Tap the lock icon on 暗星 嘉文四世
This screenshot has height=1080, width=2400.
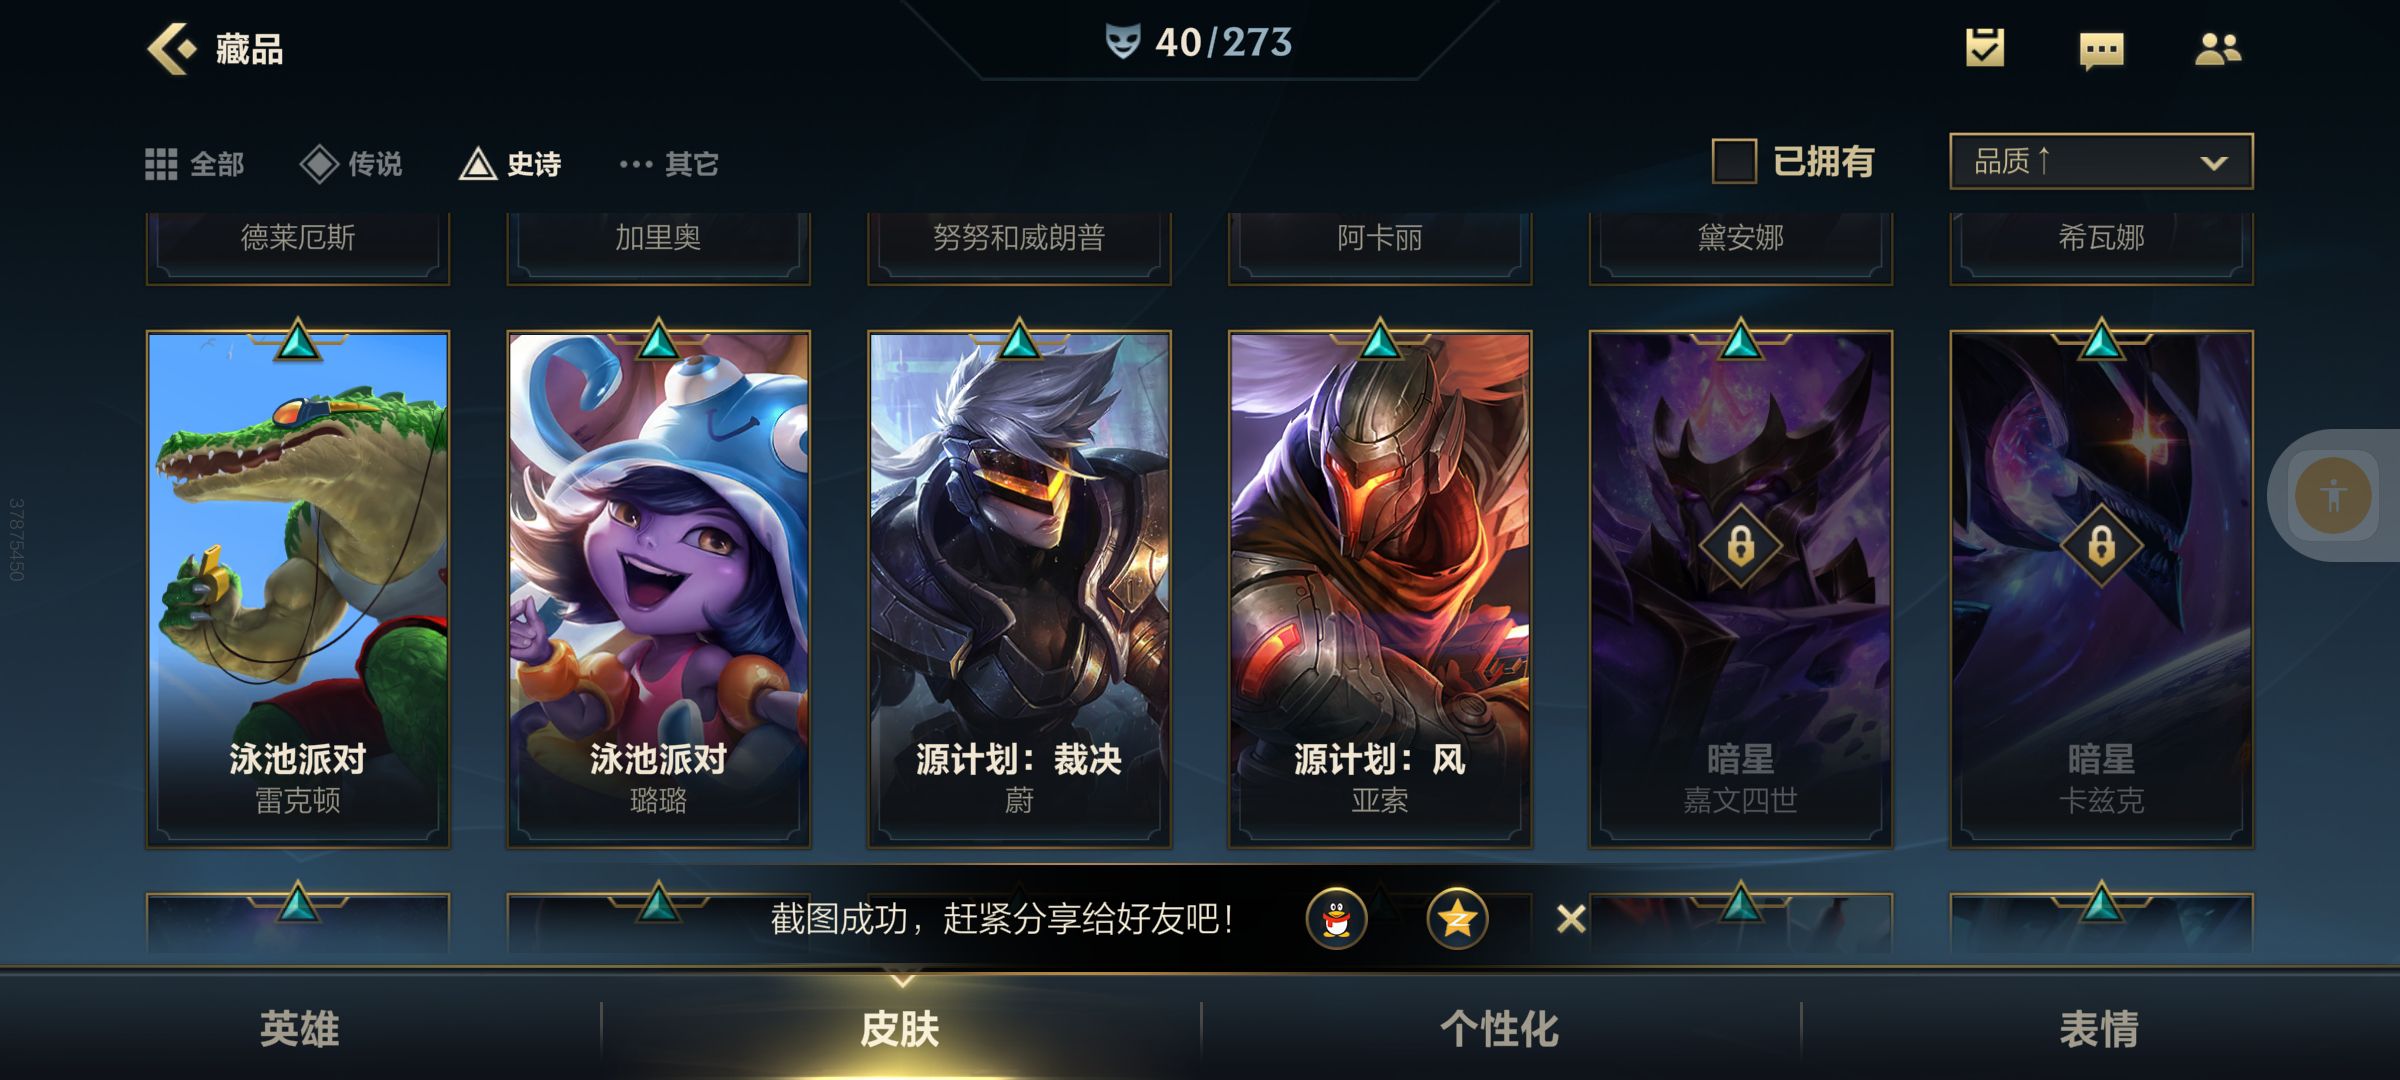pos(1740,545)
